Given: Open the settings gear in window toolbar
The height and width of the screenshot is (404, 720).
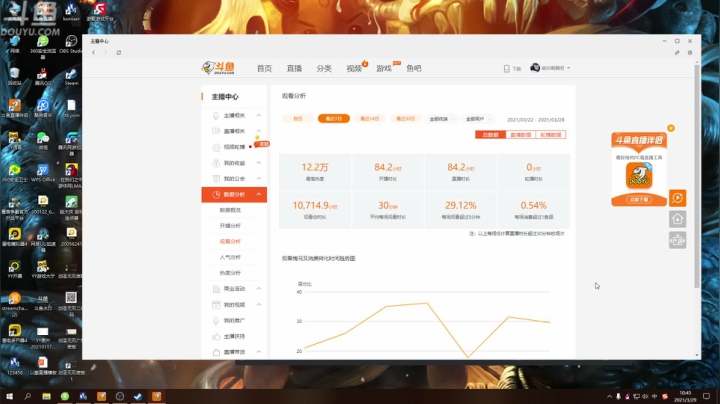Looking at the screenshot, I should [x=690, y=53].
